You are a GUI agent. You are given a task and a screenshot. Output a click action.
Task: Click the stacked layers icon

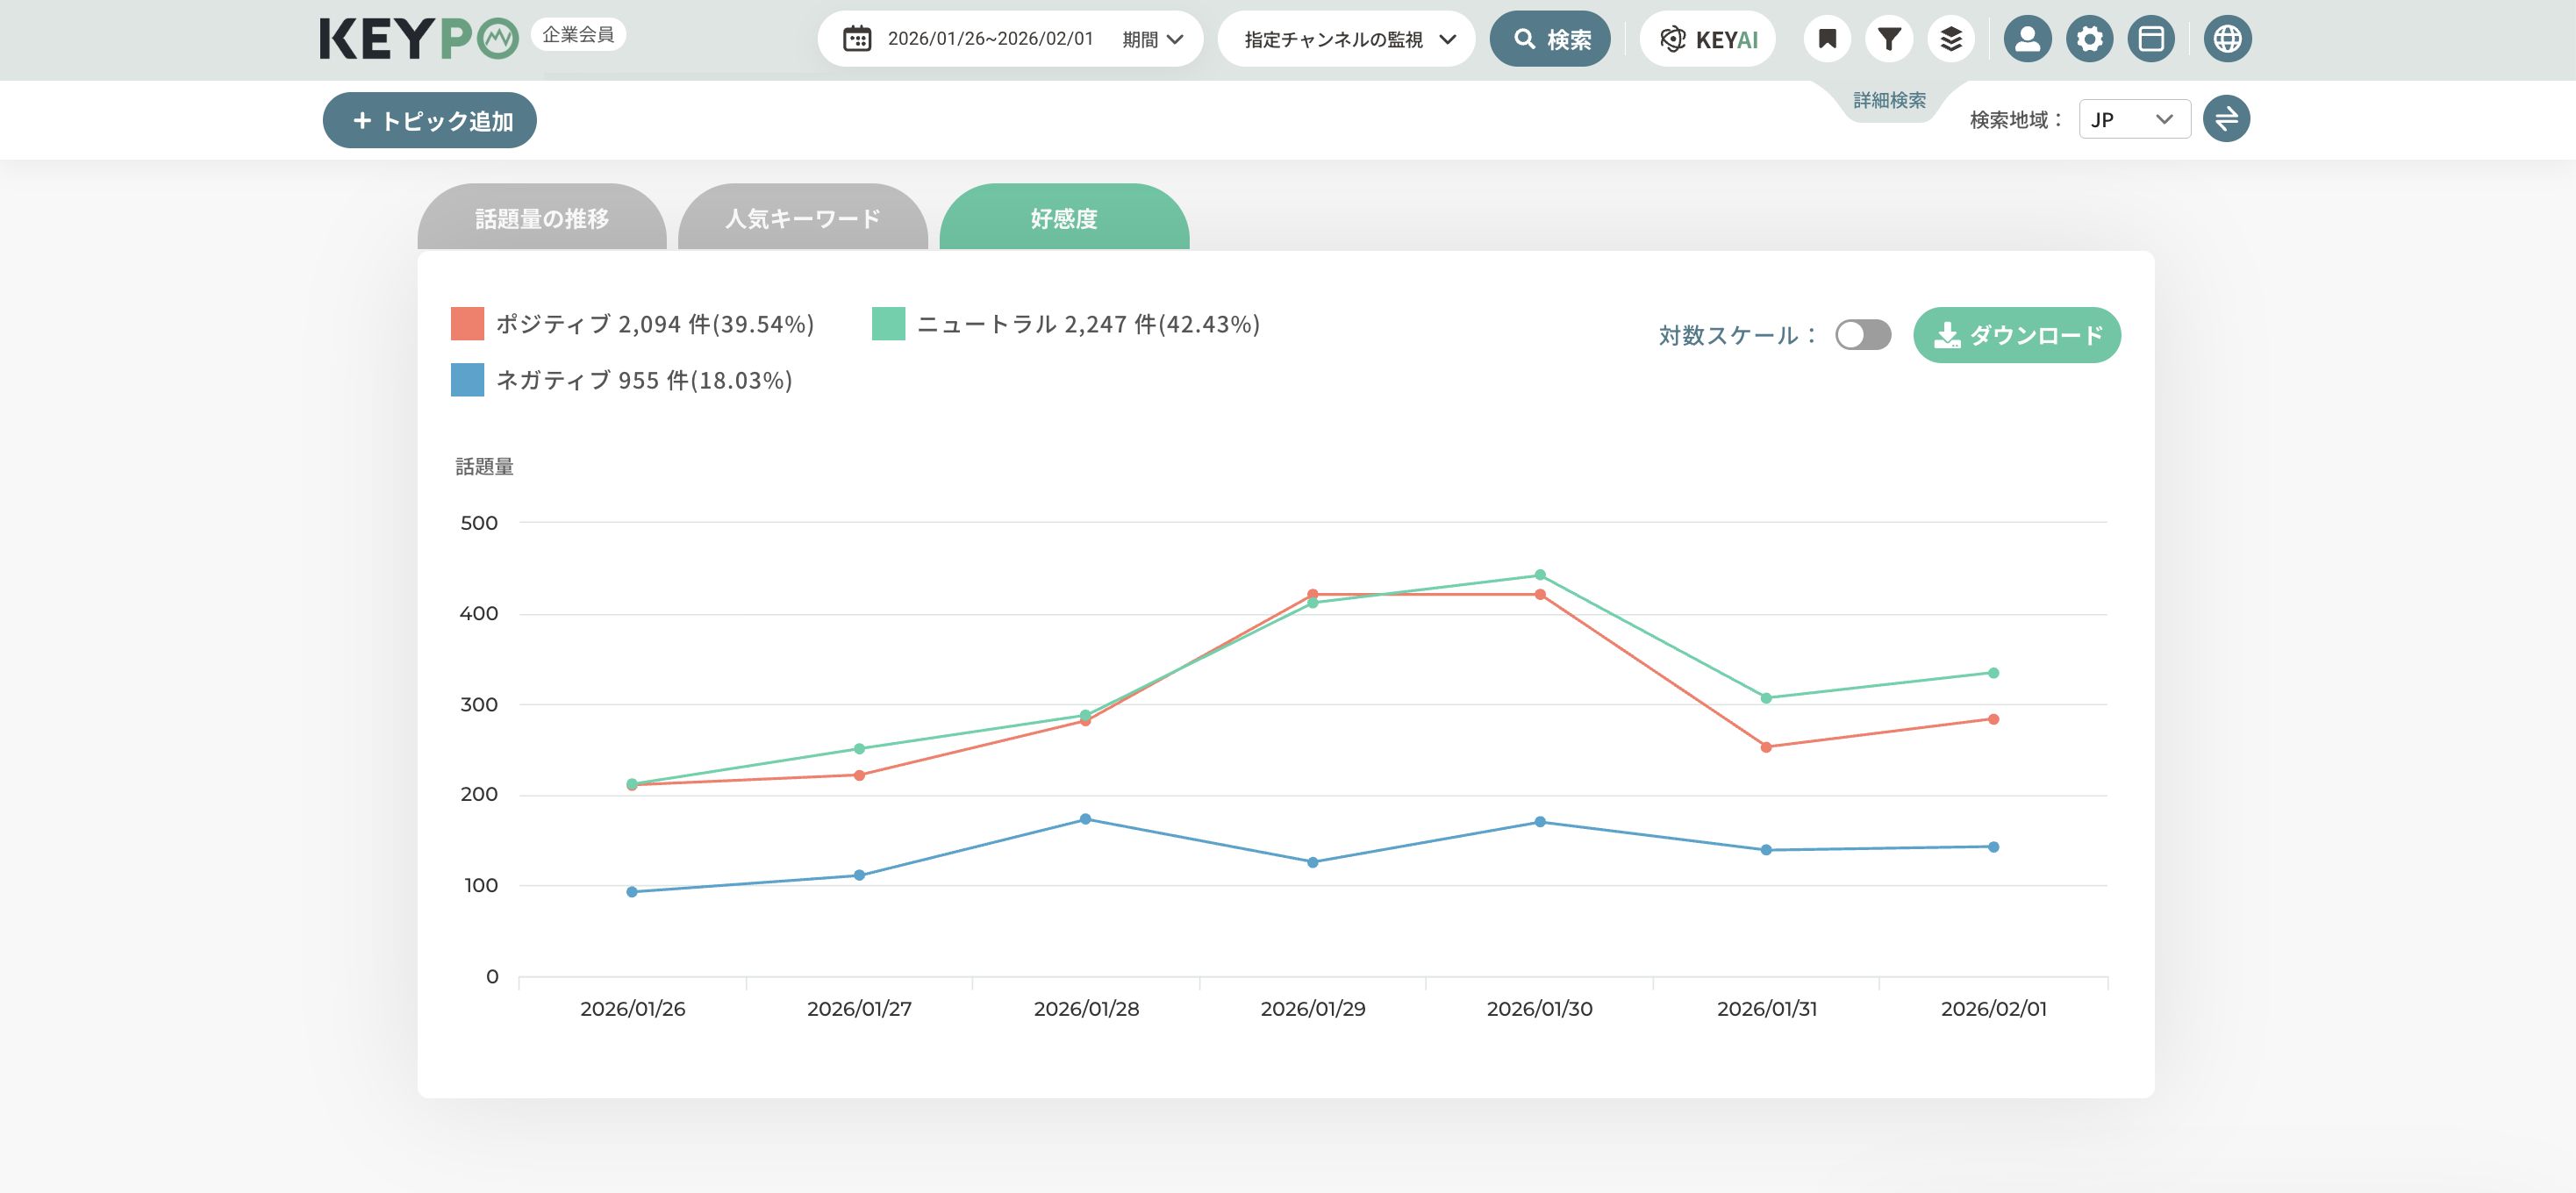coord(1950,39)
